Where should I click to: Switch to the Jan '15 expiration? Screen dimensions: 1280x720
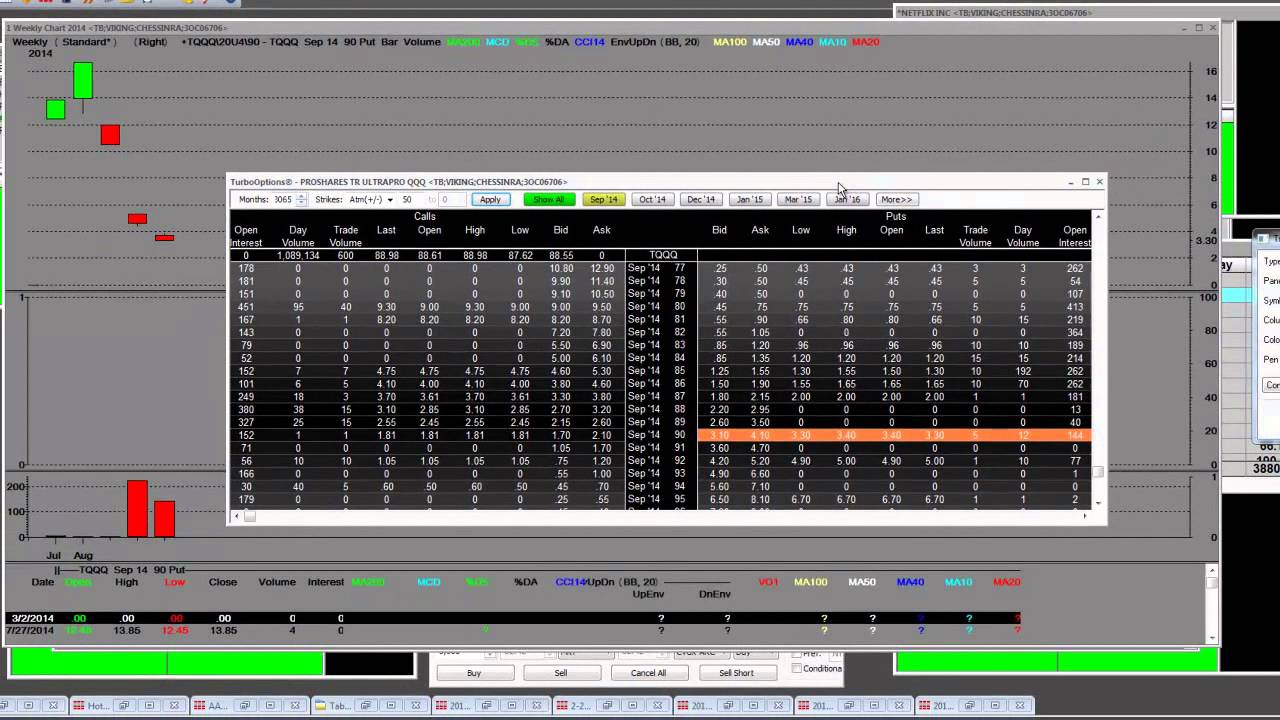pos(750,199)
